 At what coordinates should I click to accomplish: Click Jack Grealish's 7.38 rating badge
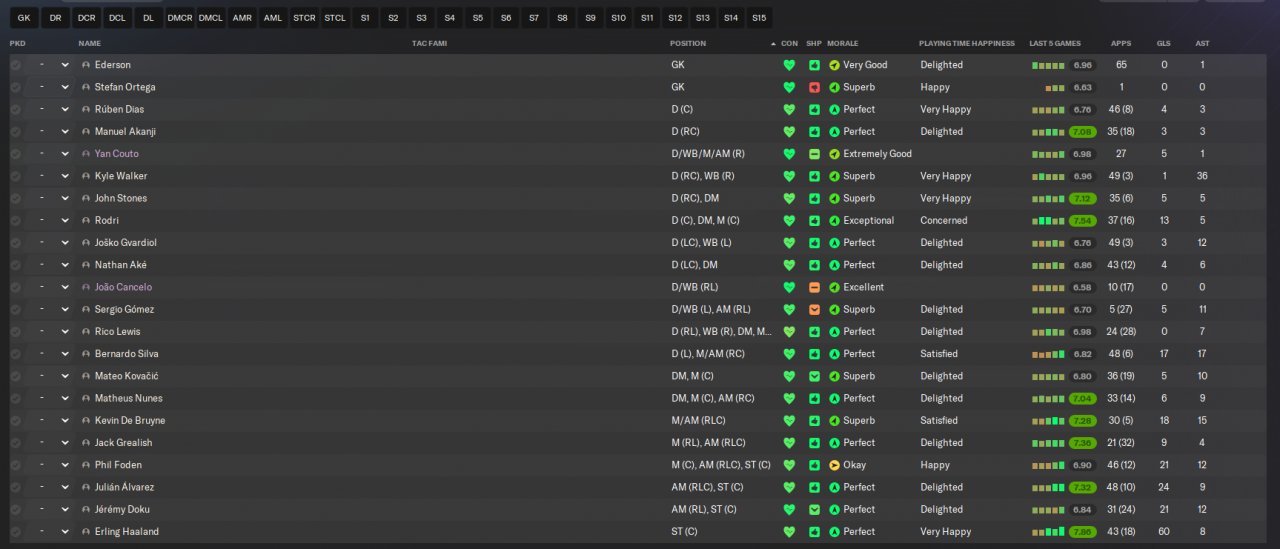(x=1082, y=443)
